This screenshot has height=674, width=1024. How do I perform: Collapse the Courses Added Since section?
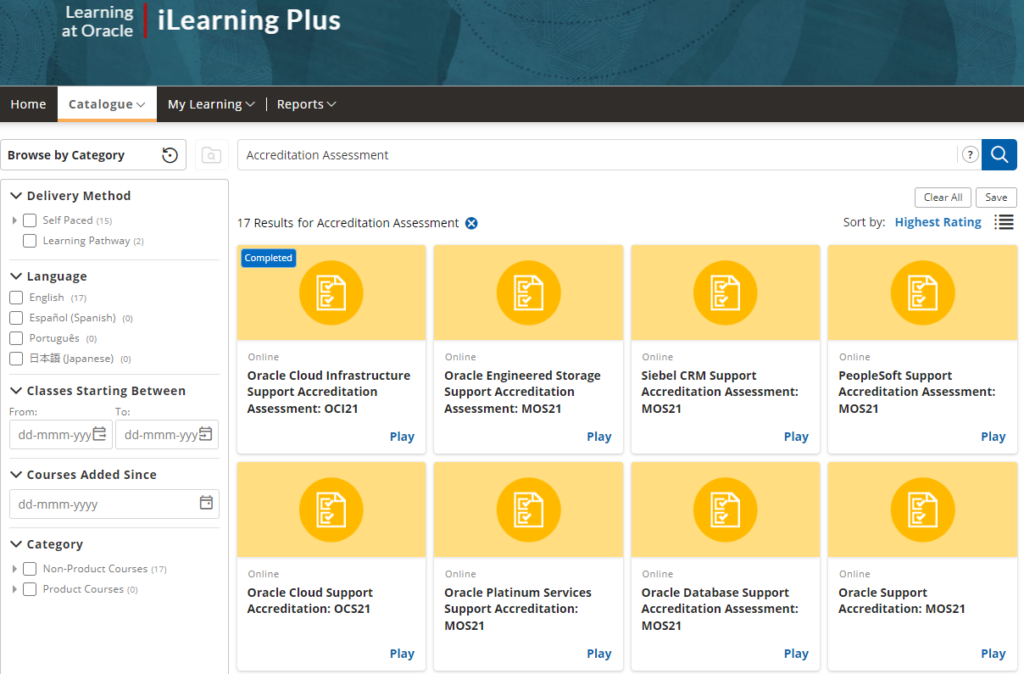[16, 474]
